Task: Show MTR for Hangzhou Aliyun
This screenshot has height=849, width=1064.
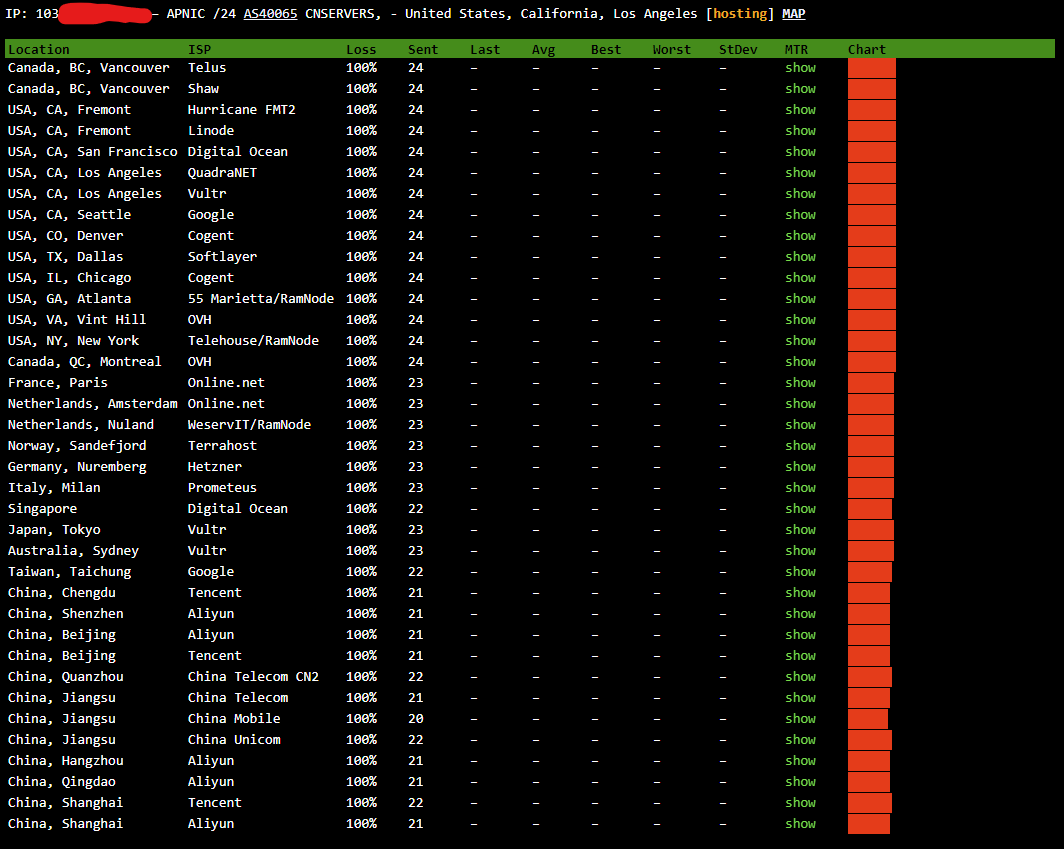Action: [x=801, y=761]
